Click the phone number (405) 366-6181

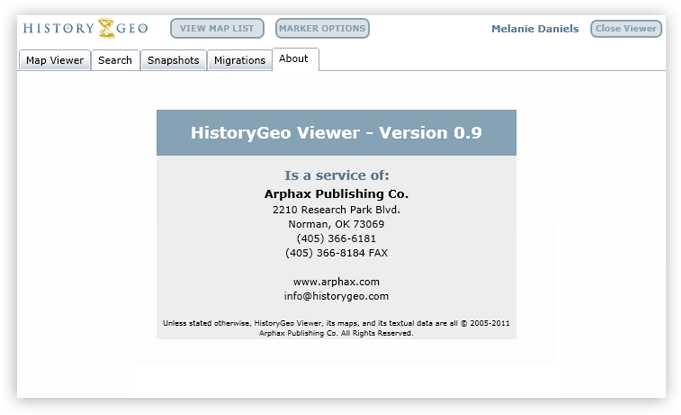click(336, 238)
